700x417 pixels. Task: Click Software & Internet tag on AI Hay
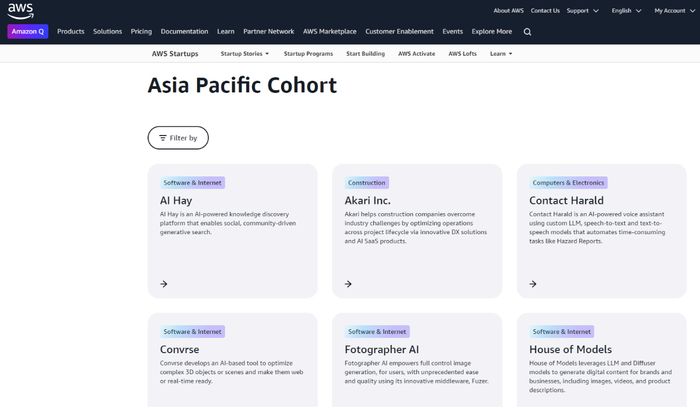192,183
